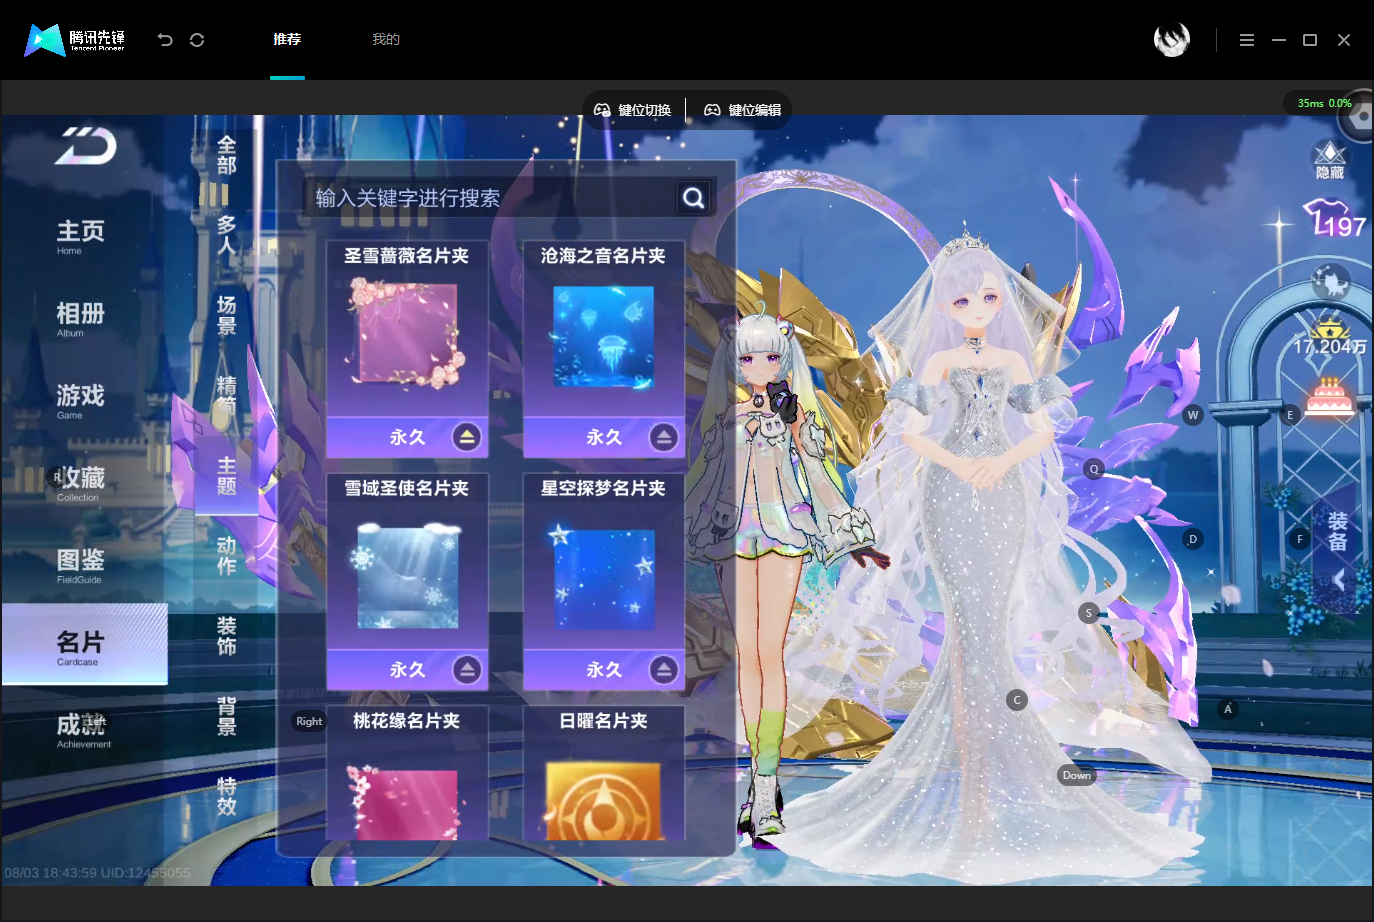1374x922 pixels.
Task: Go back using the top bar arrow
Action: [x=165, y=40]
